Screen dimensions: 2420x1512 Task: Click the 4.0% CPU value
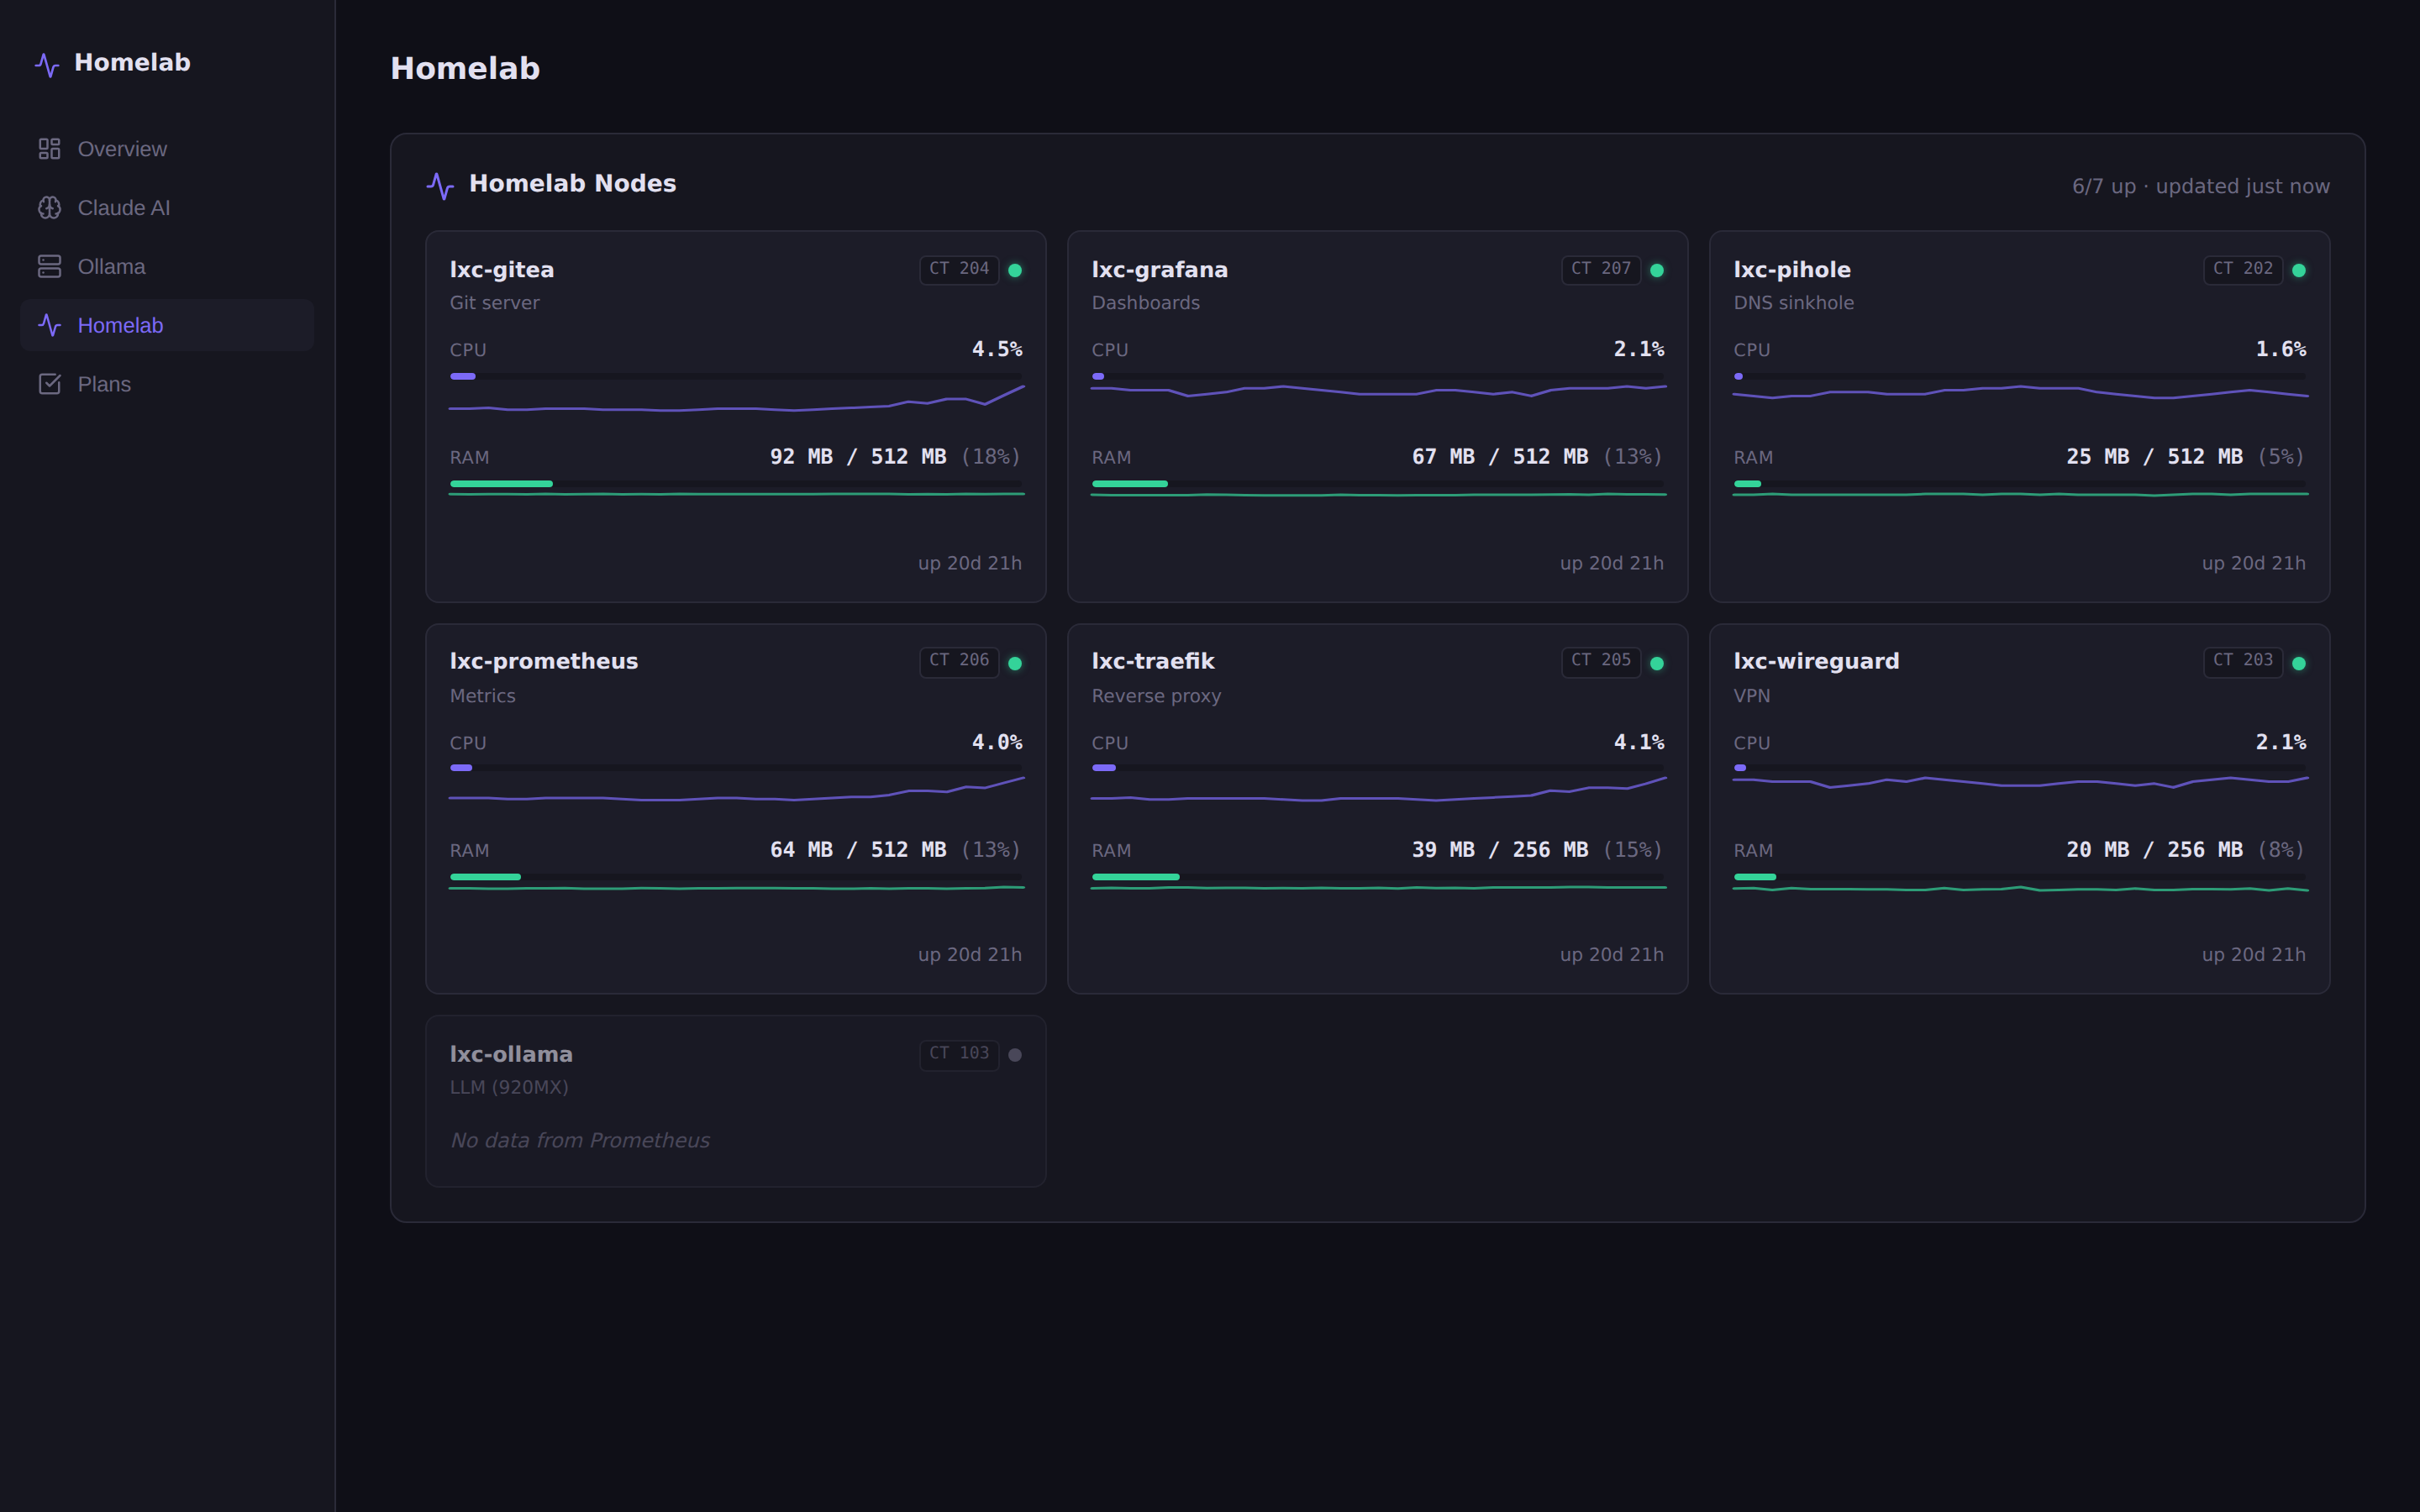tap(997, 742)
